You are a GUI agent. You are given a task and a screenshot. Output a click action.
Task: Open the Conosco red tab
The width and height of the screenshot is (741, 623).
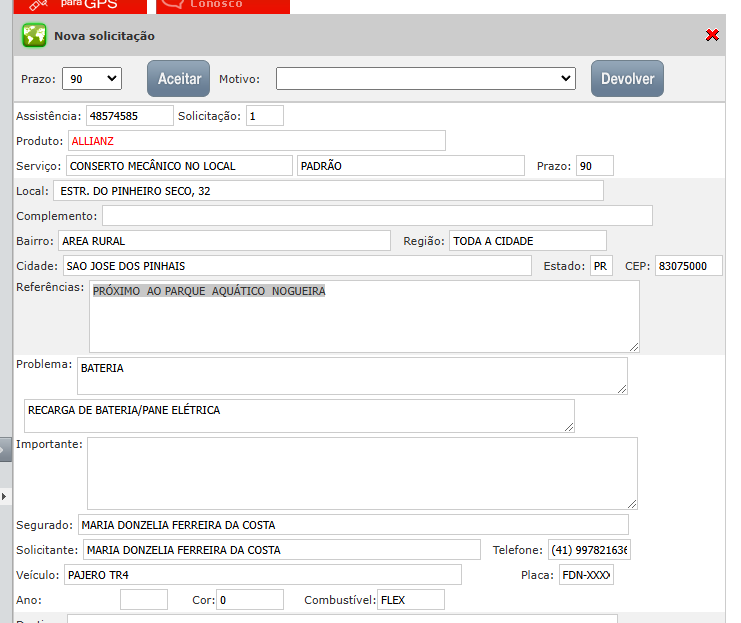(223, 6)
